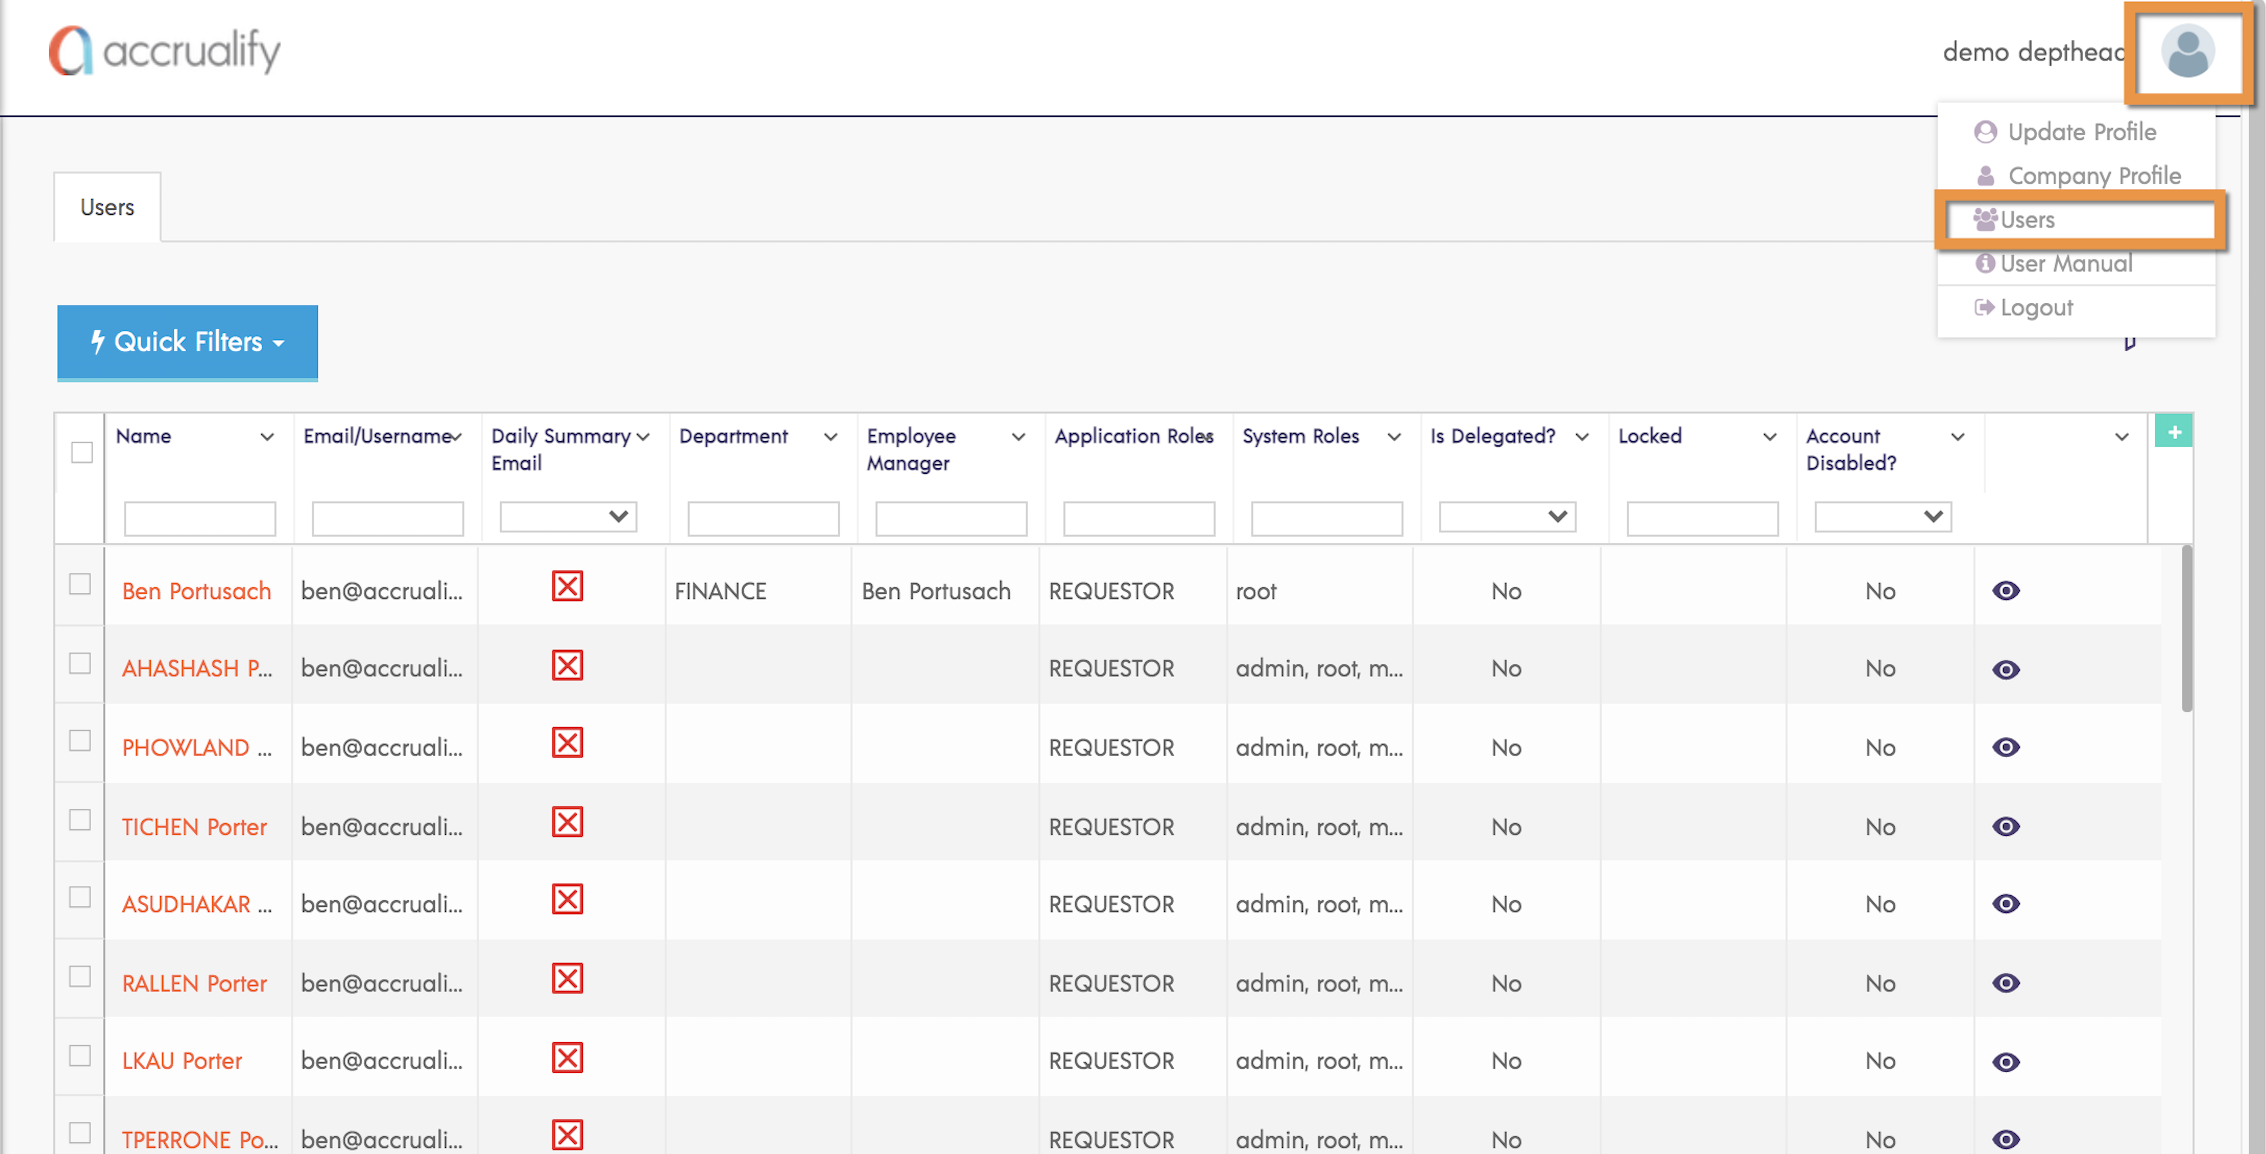Screen dimensions: 2266x1154
Task: Open TICHEN Porter user link
Action: (x=194, y=827)
